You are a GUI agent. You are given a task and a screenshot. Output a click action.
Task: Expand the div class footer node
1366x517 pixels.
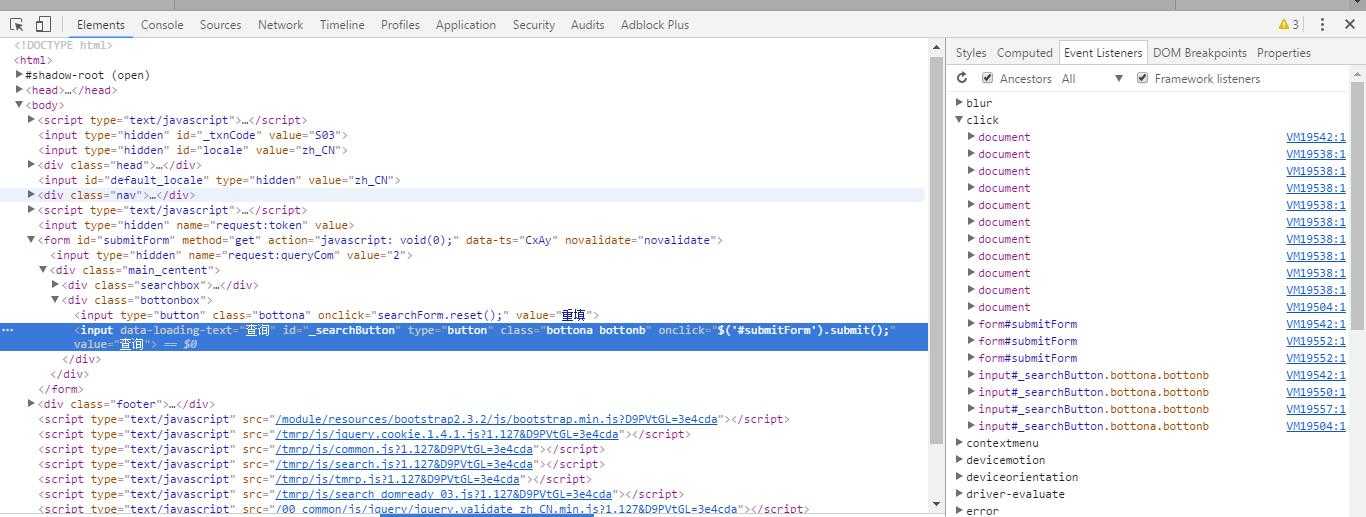pos(31,404)
